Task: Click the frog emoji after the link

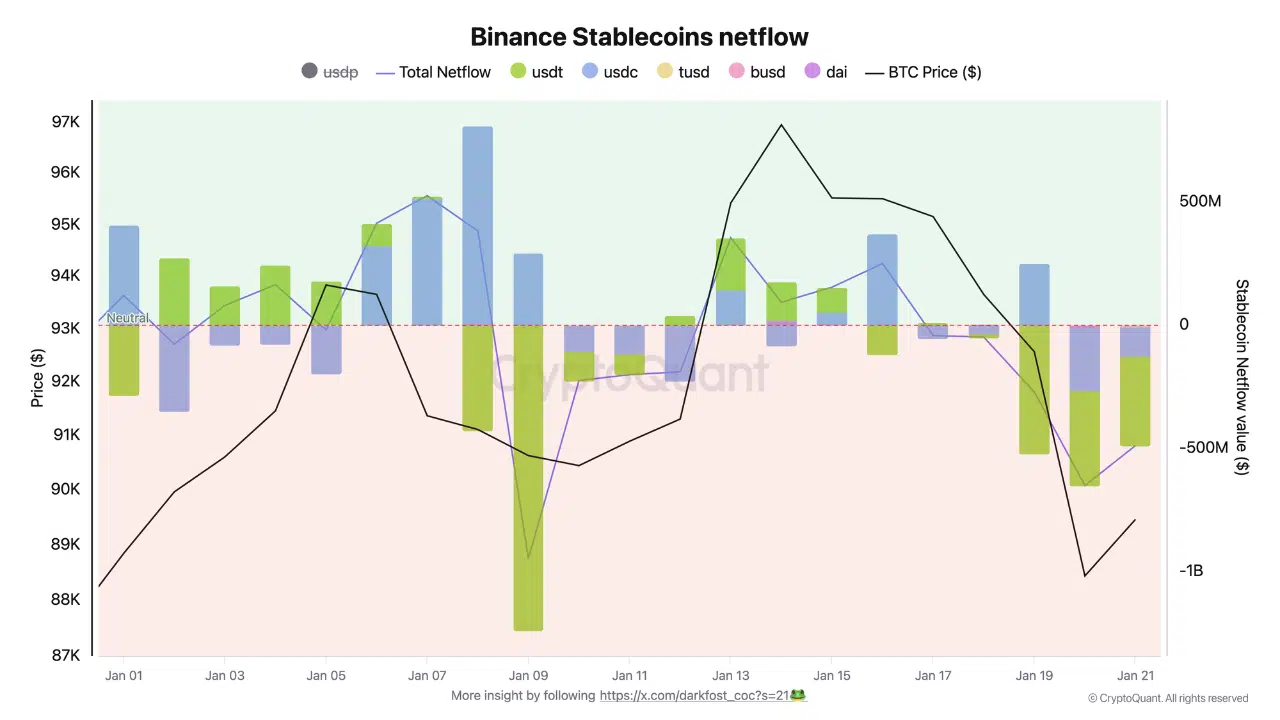Action: click(x=798, y=696)
